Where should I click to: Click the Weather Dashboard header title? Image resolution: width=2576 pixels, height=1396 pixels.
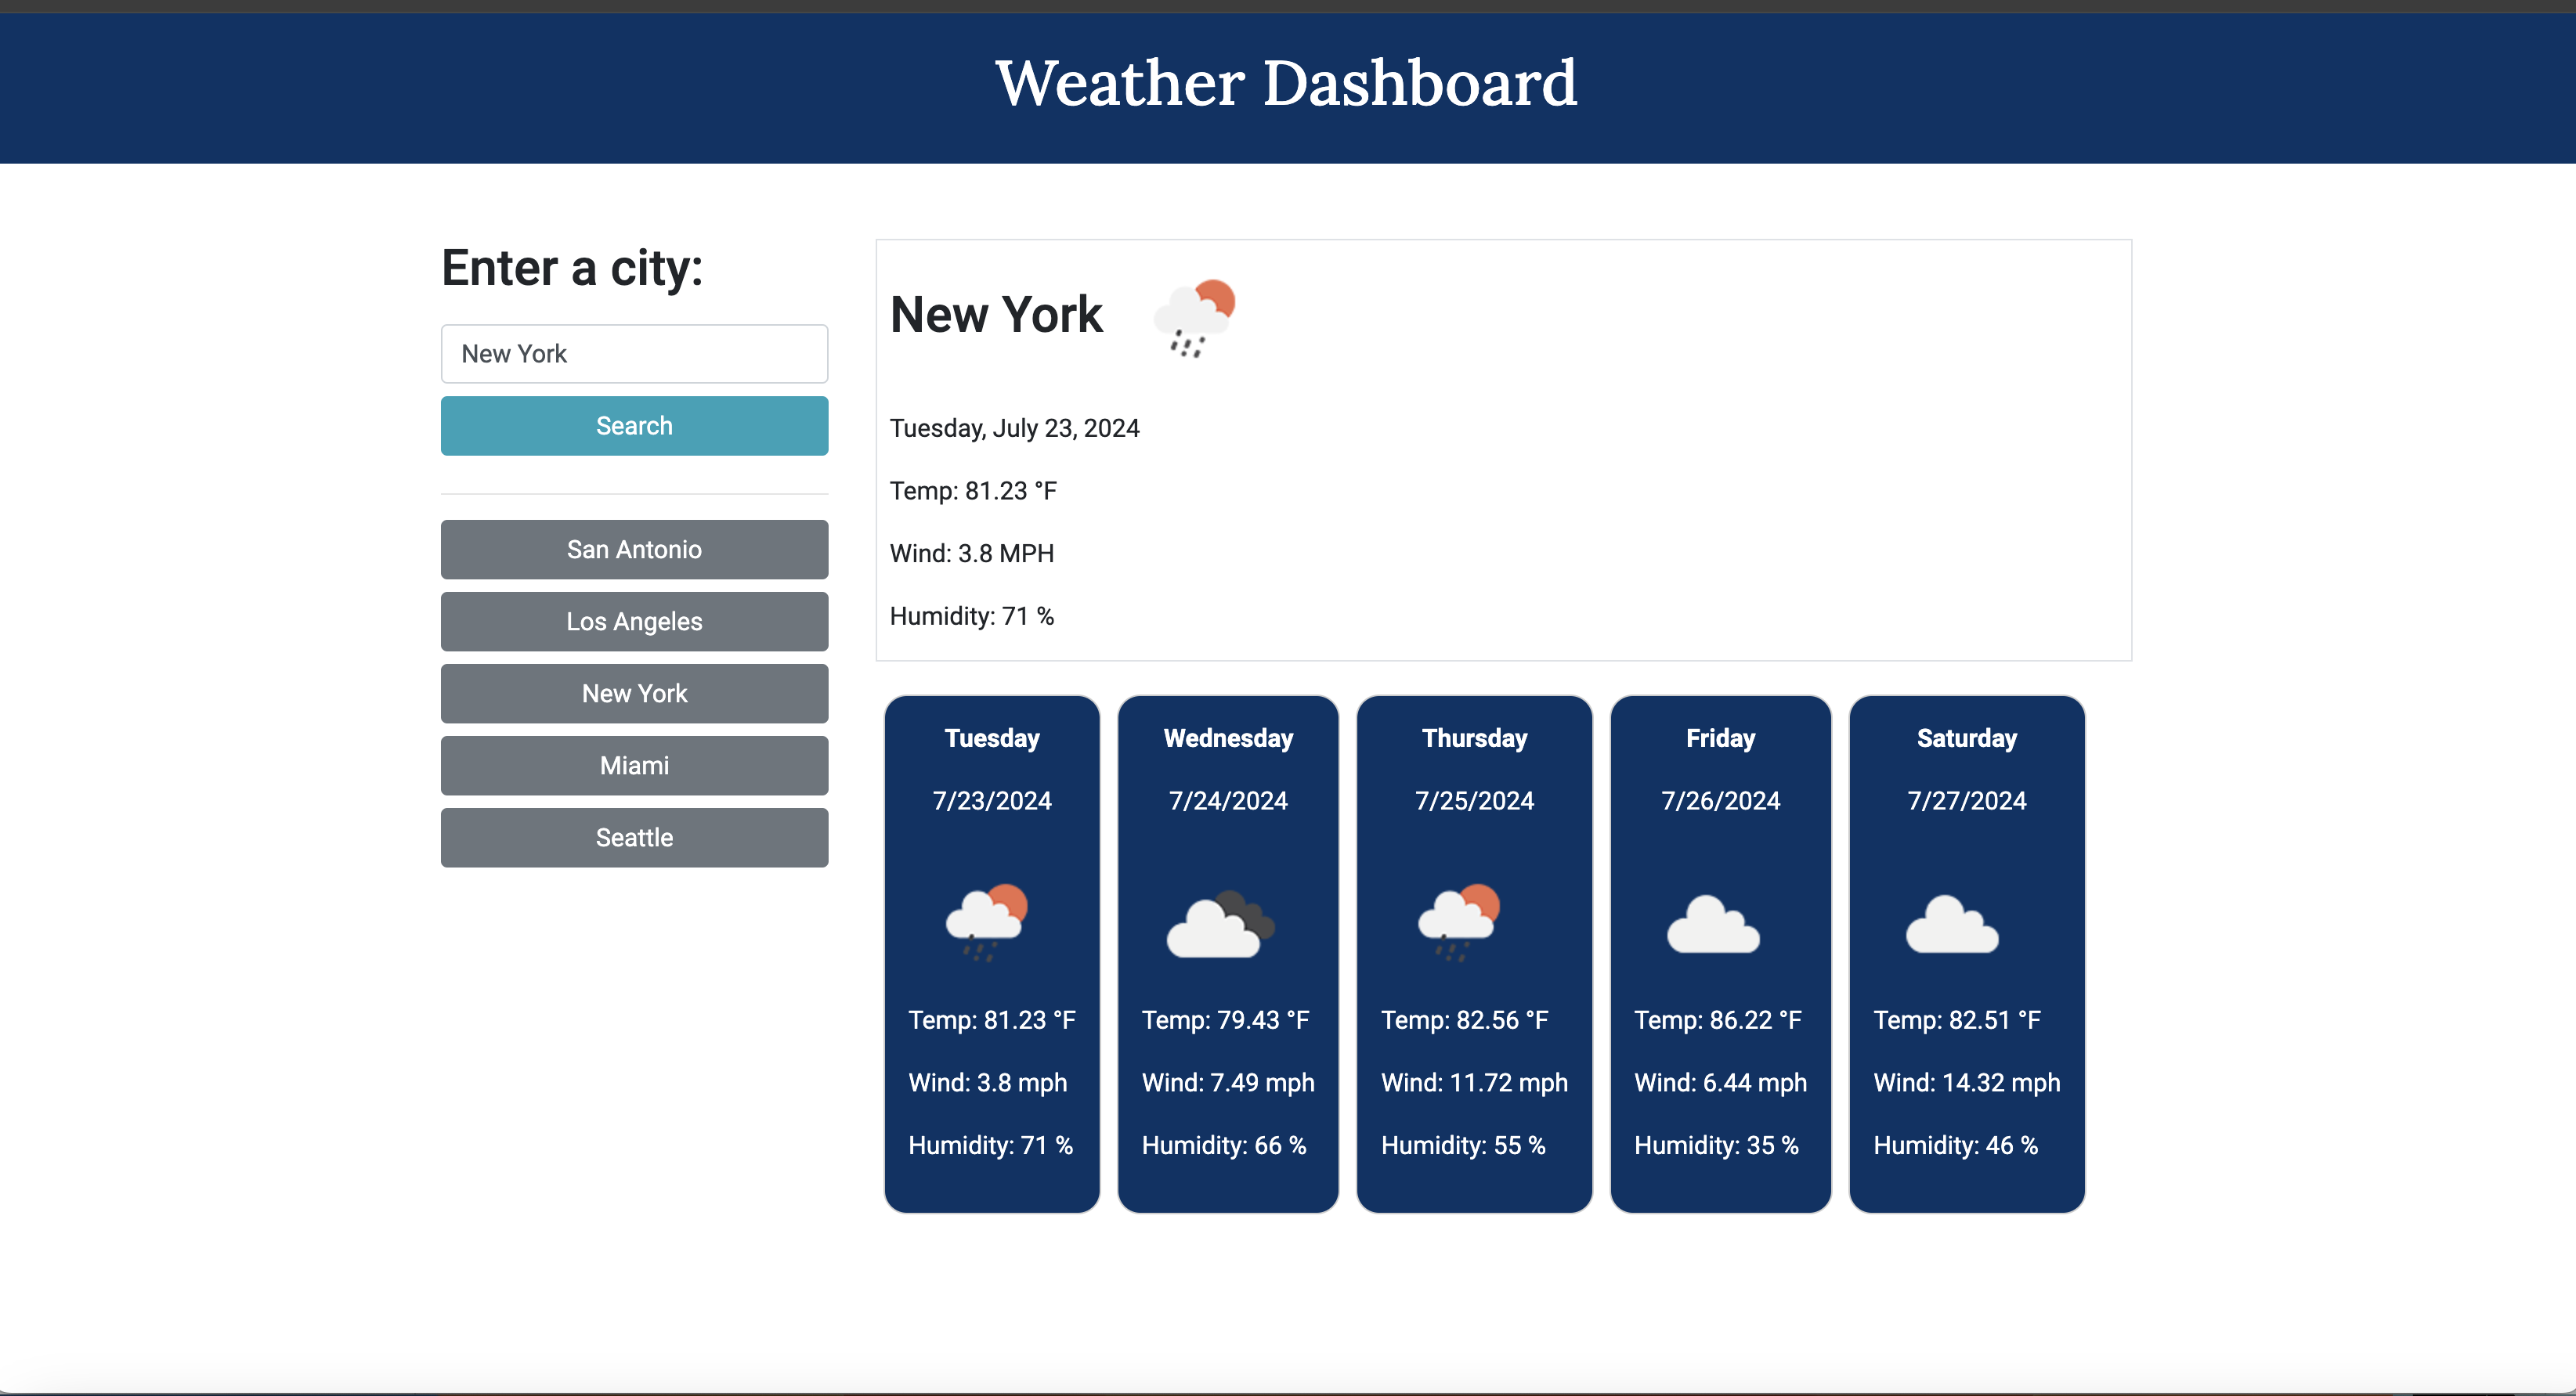tap(1286, 82)
